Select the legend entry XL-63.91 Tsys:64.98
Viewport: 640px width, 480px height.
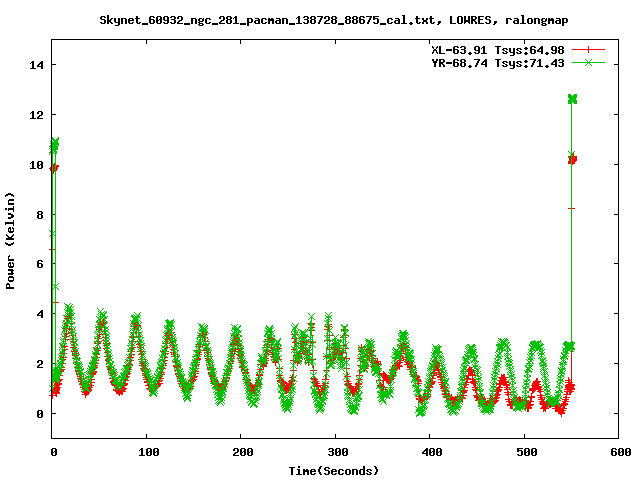pyautogui.click(x=498, y=50)
